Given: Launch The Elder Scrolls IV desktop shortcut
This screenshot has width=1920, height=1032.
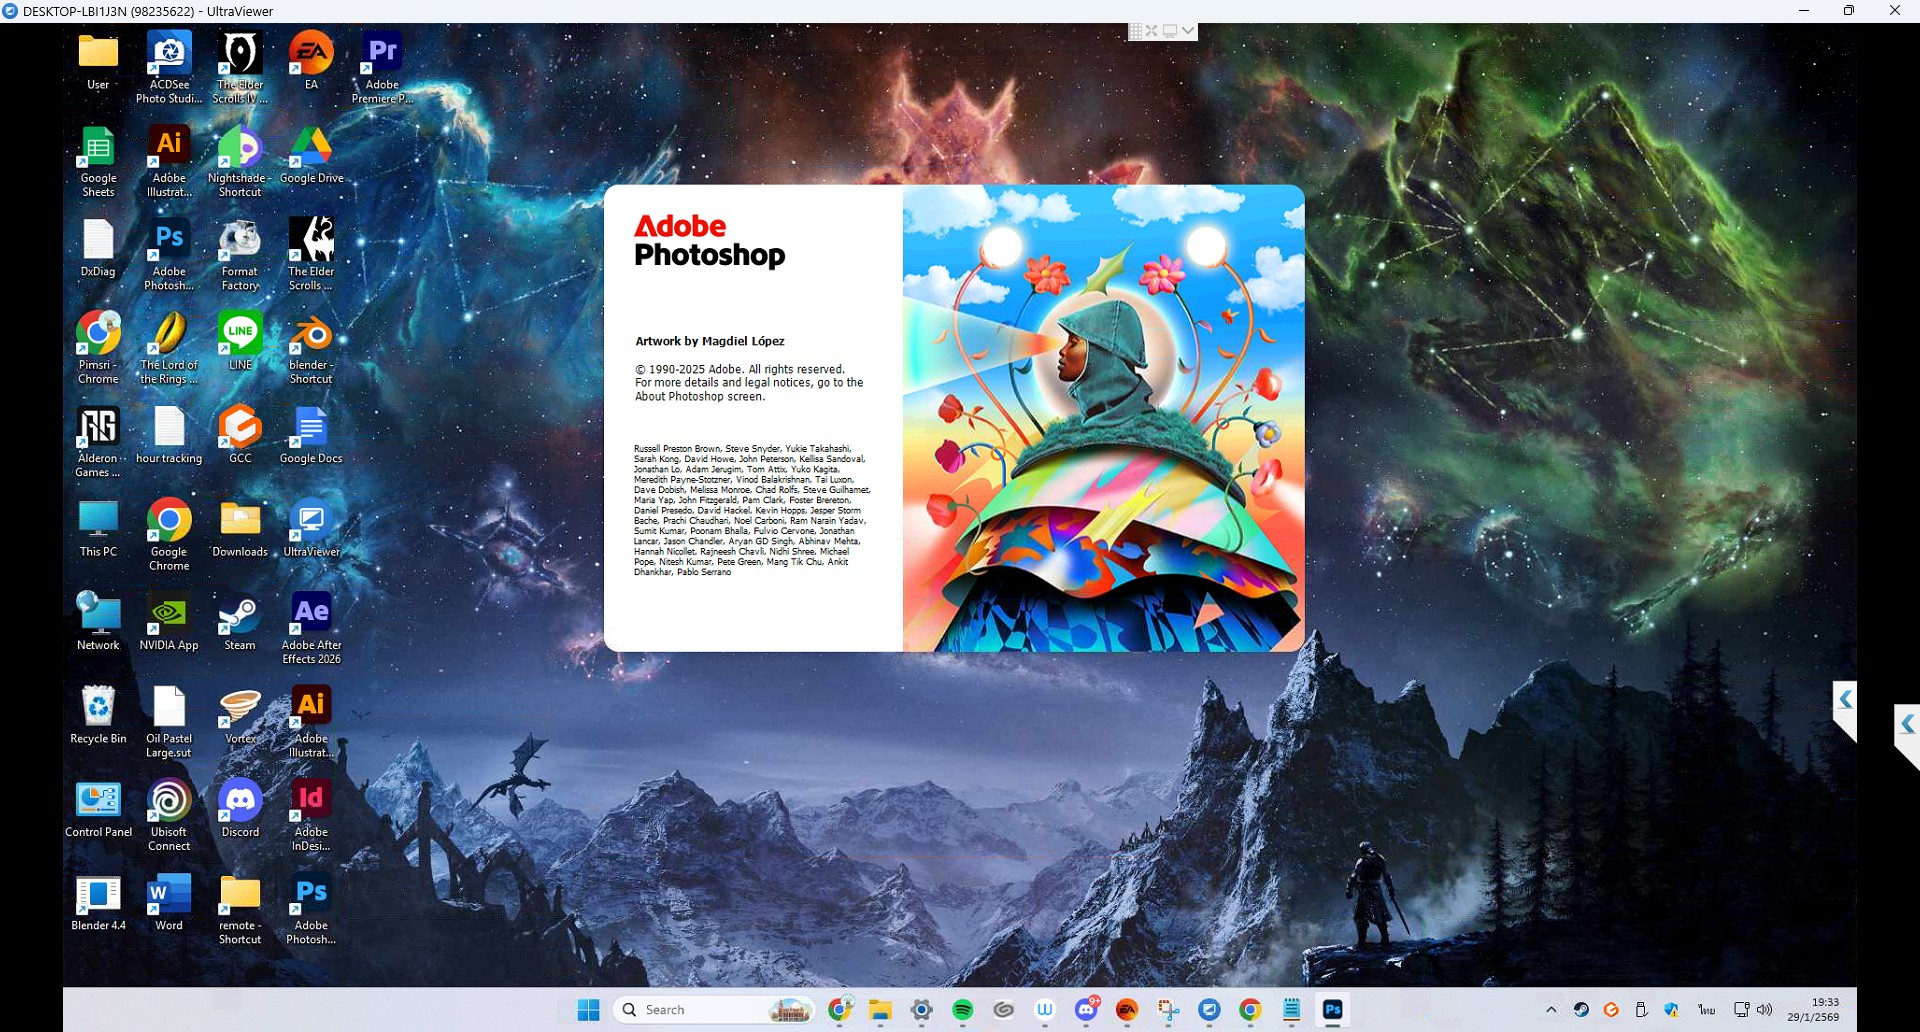Looking at the screenshot, I should tap(240, 67).
